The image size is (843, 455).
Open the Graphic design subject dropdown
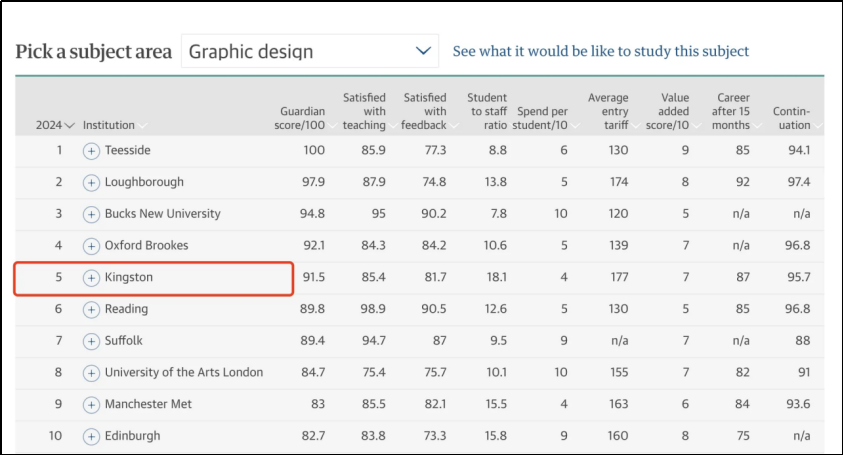(x=310, y=51)
